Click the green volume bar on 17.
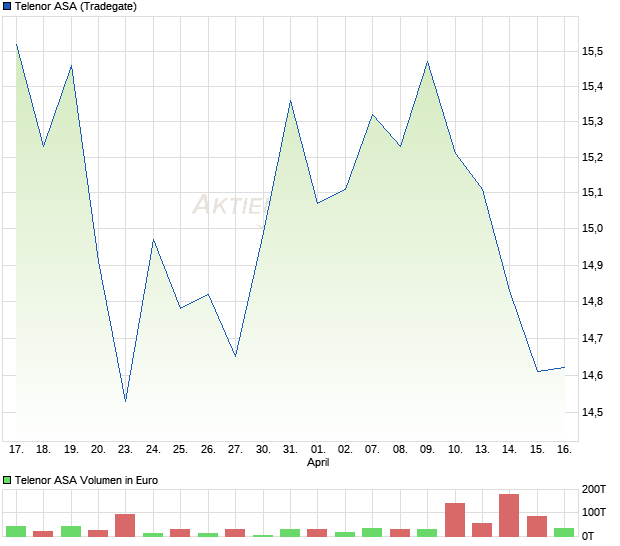The width and height of the screenshot is (620, 546). pos(16,532)
